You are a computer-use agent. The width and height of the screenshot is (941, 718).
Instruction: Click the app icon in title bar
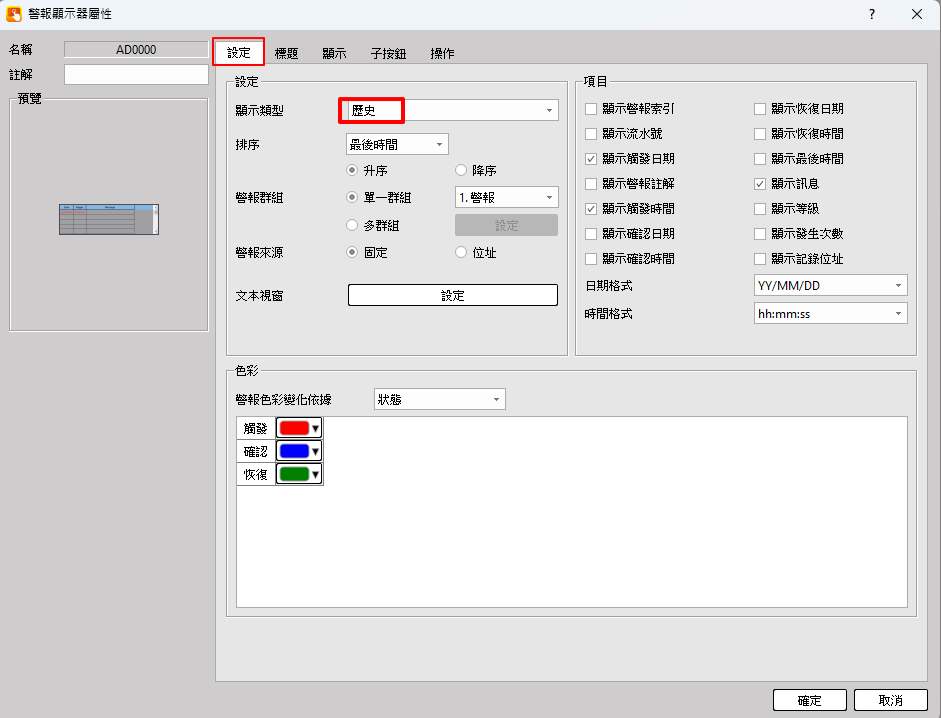coord(14,14)
